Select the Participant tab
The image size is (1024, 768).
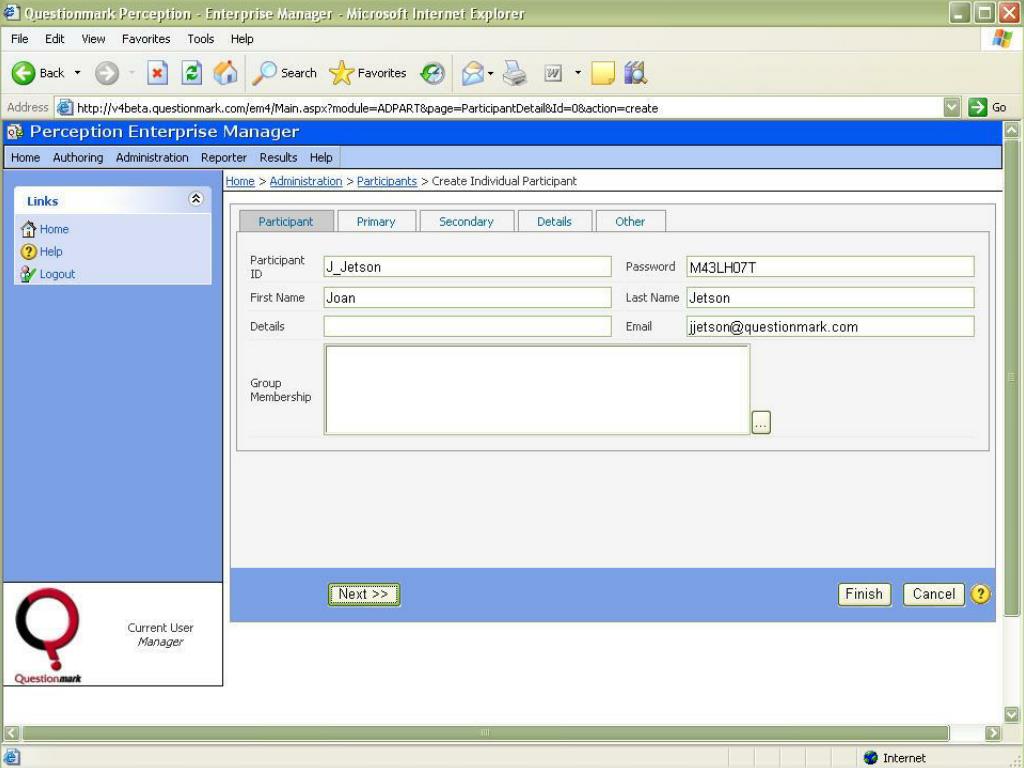click(x=286, y=221)
